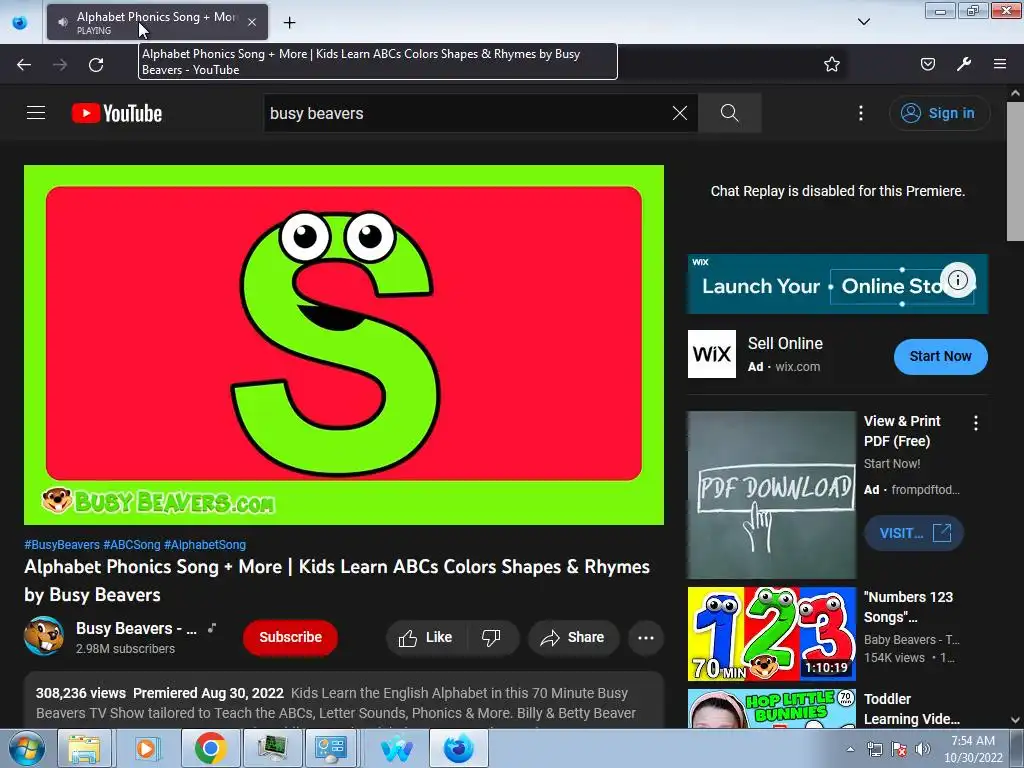
Task: Open the PDF Download ad thumbnail
Action: coord(771,494)
